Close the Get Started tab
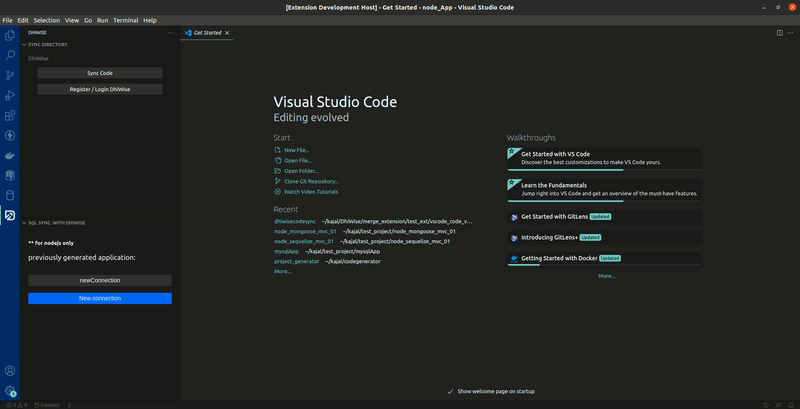This screenshot has width=800, height=409. [227, 33]
